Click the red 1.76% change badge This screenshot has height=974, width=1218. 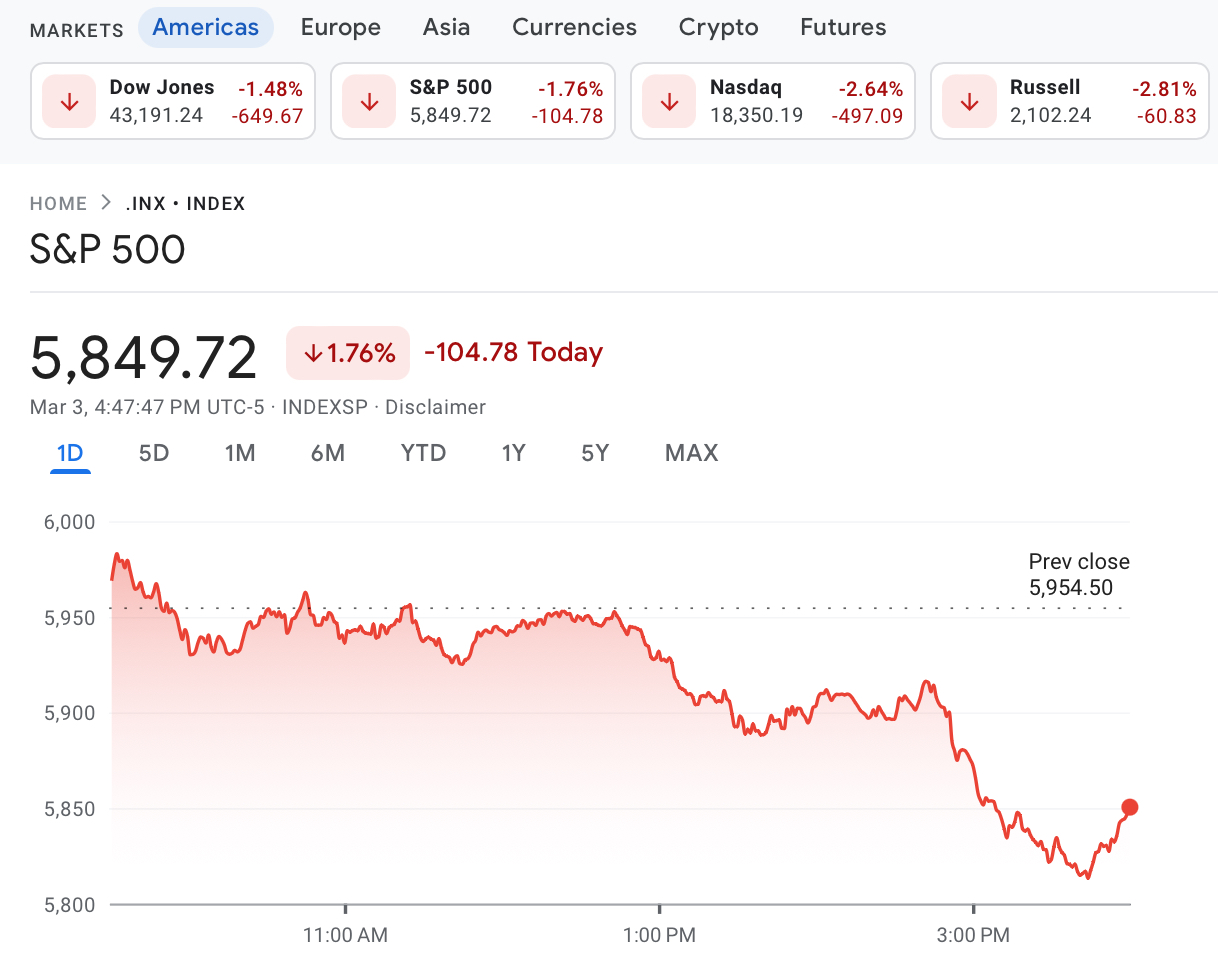[348, 353]
